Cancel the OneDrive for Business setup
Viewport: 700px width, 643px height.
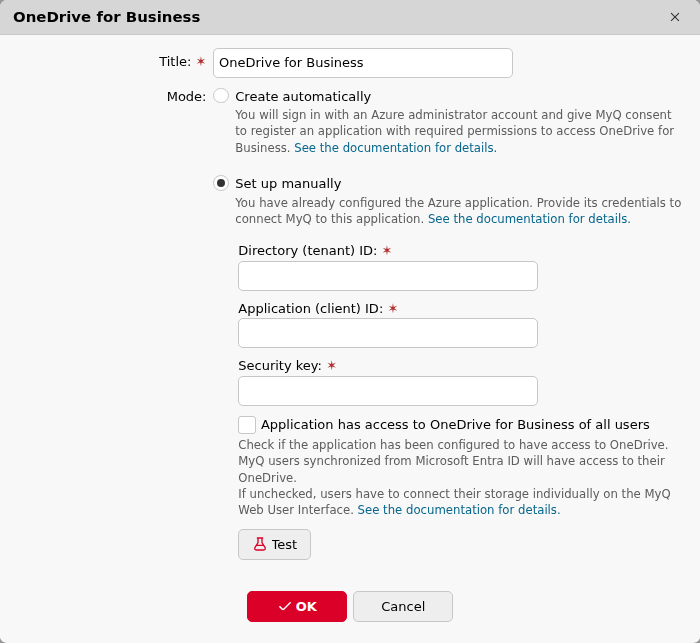click(403, 606)
